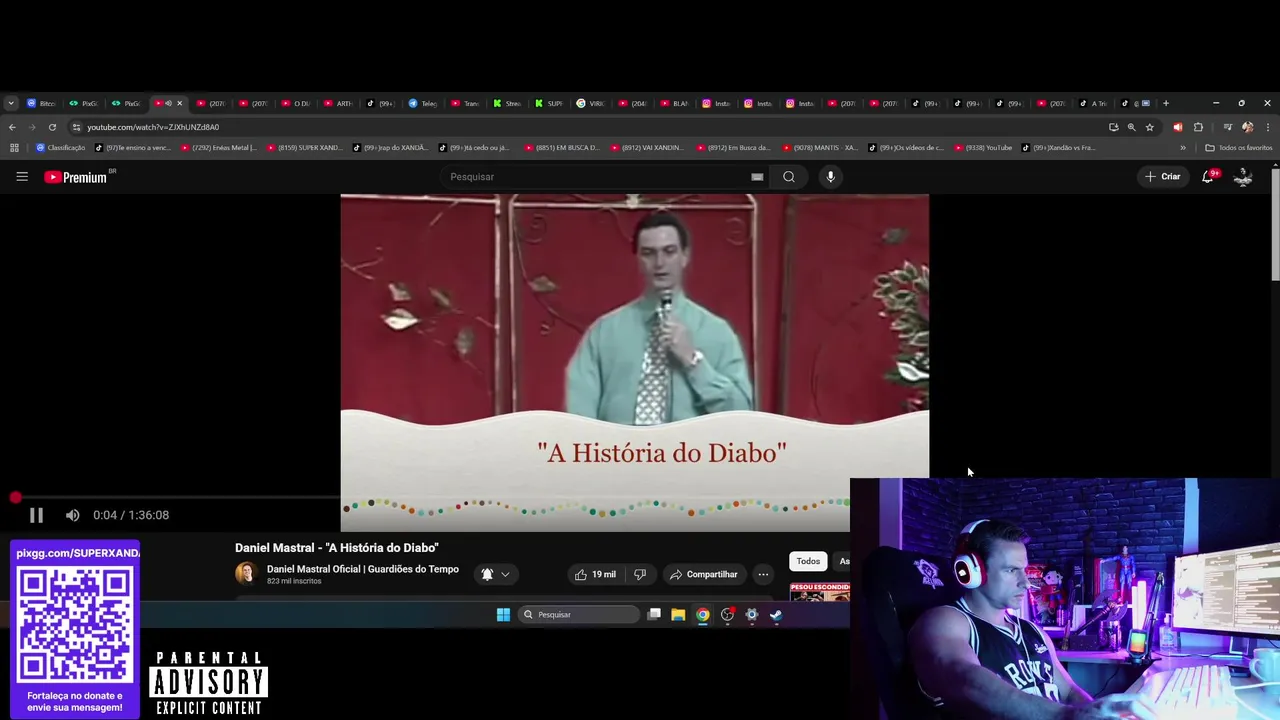
Task: Show more bookmarks with double chevron
Action: click(x=1183, y=148)
